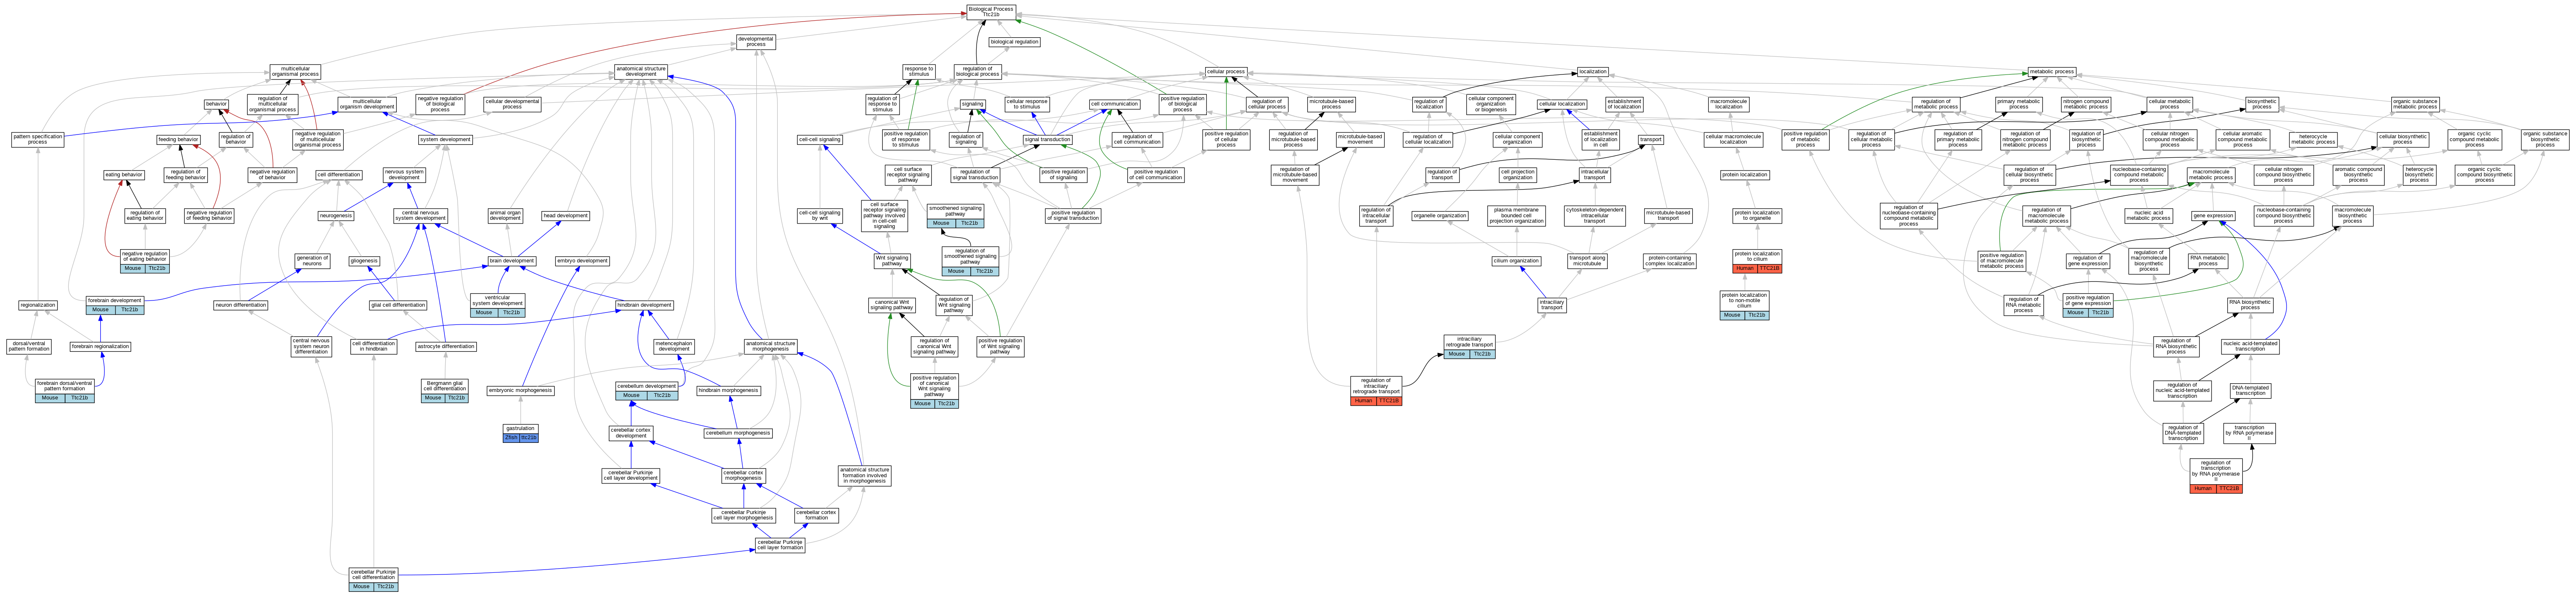Screen dimensions: 2576x596
Task: Click the 'feeding behavior' node
Action: pos(179,140)
